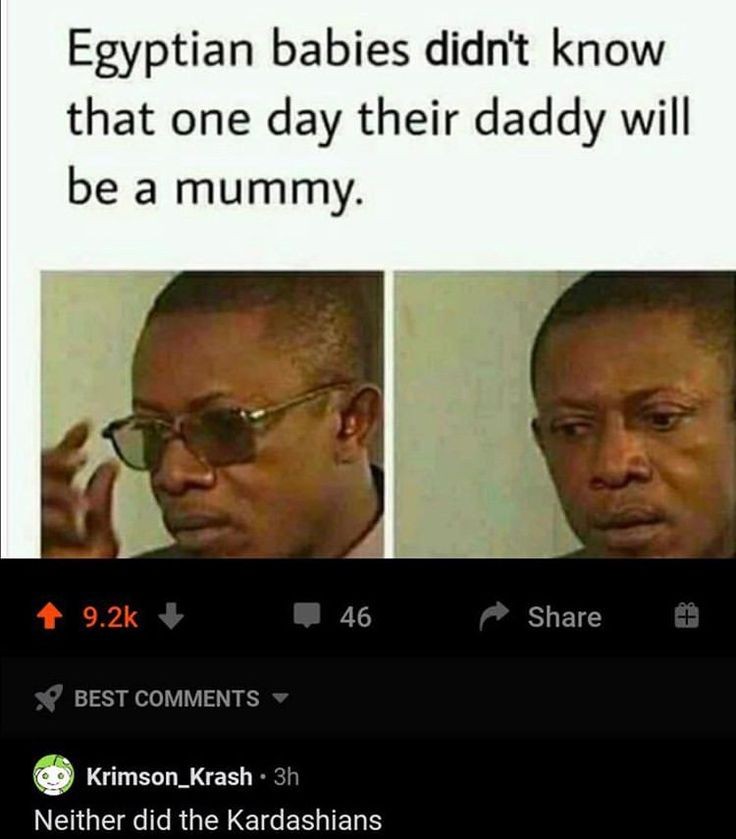Open left meme image with sunglasses
This screenshot has width=736, height=839.
(212, 415)
